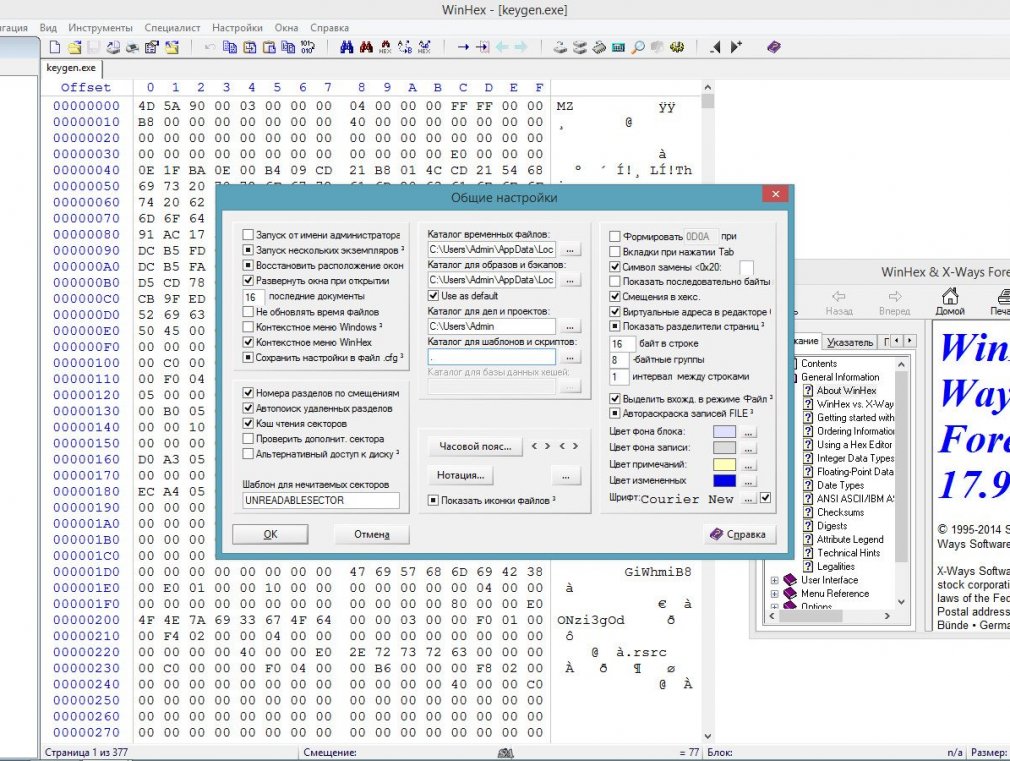Viewport: 1010px width, 761px height.
Task: Enable Вкладки при нажатии Tab checkbox
Action: pos(615,251)
